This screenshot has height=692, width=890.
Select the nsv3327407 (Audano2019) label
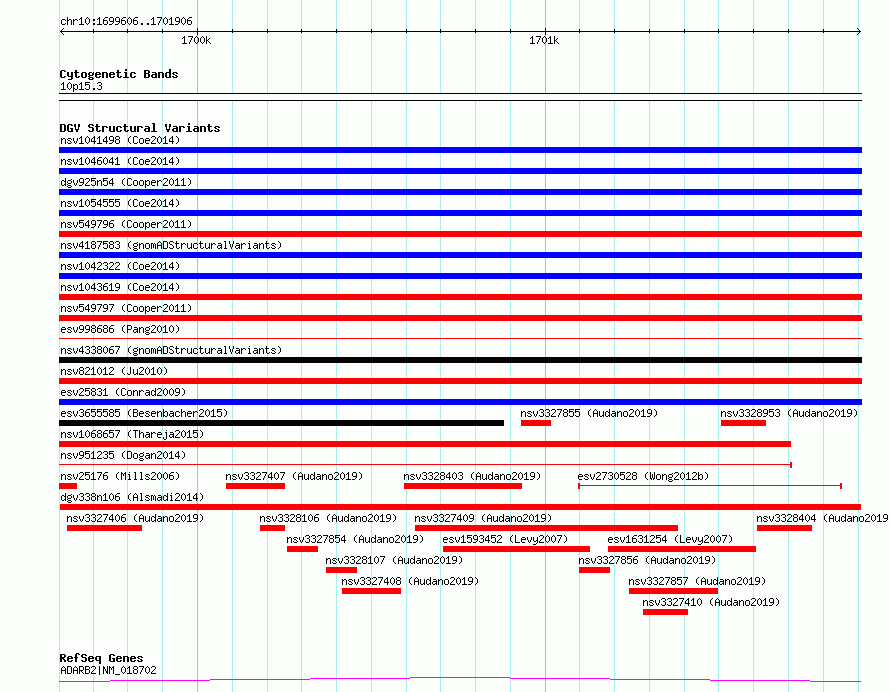coord(294,476)
